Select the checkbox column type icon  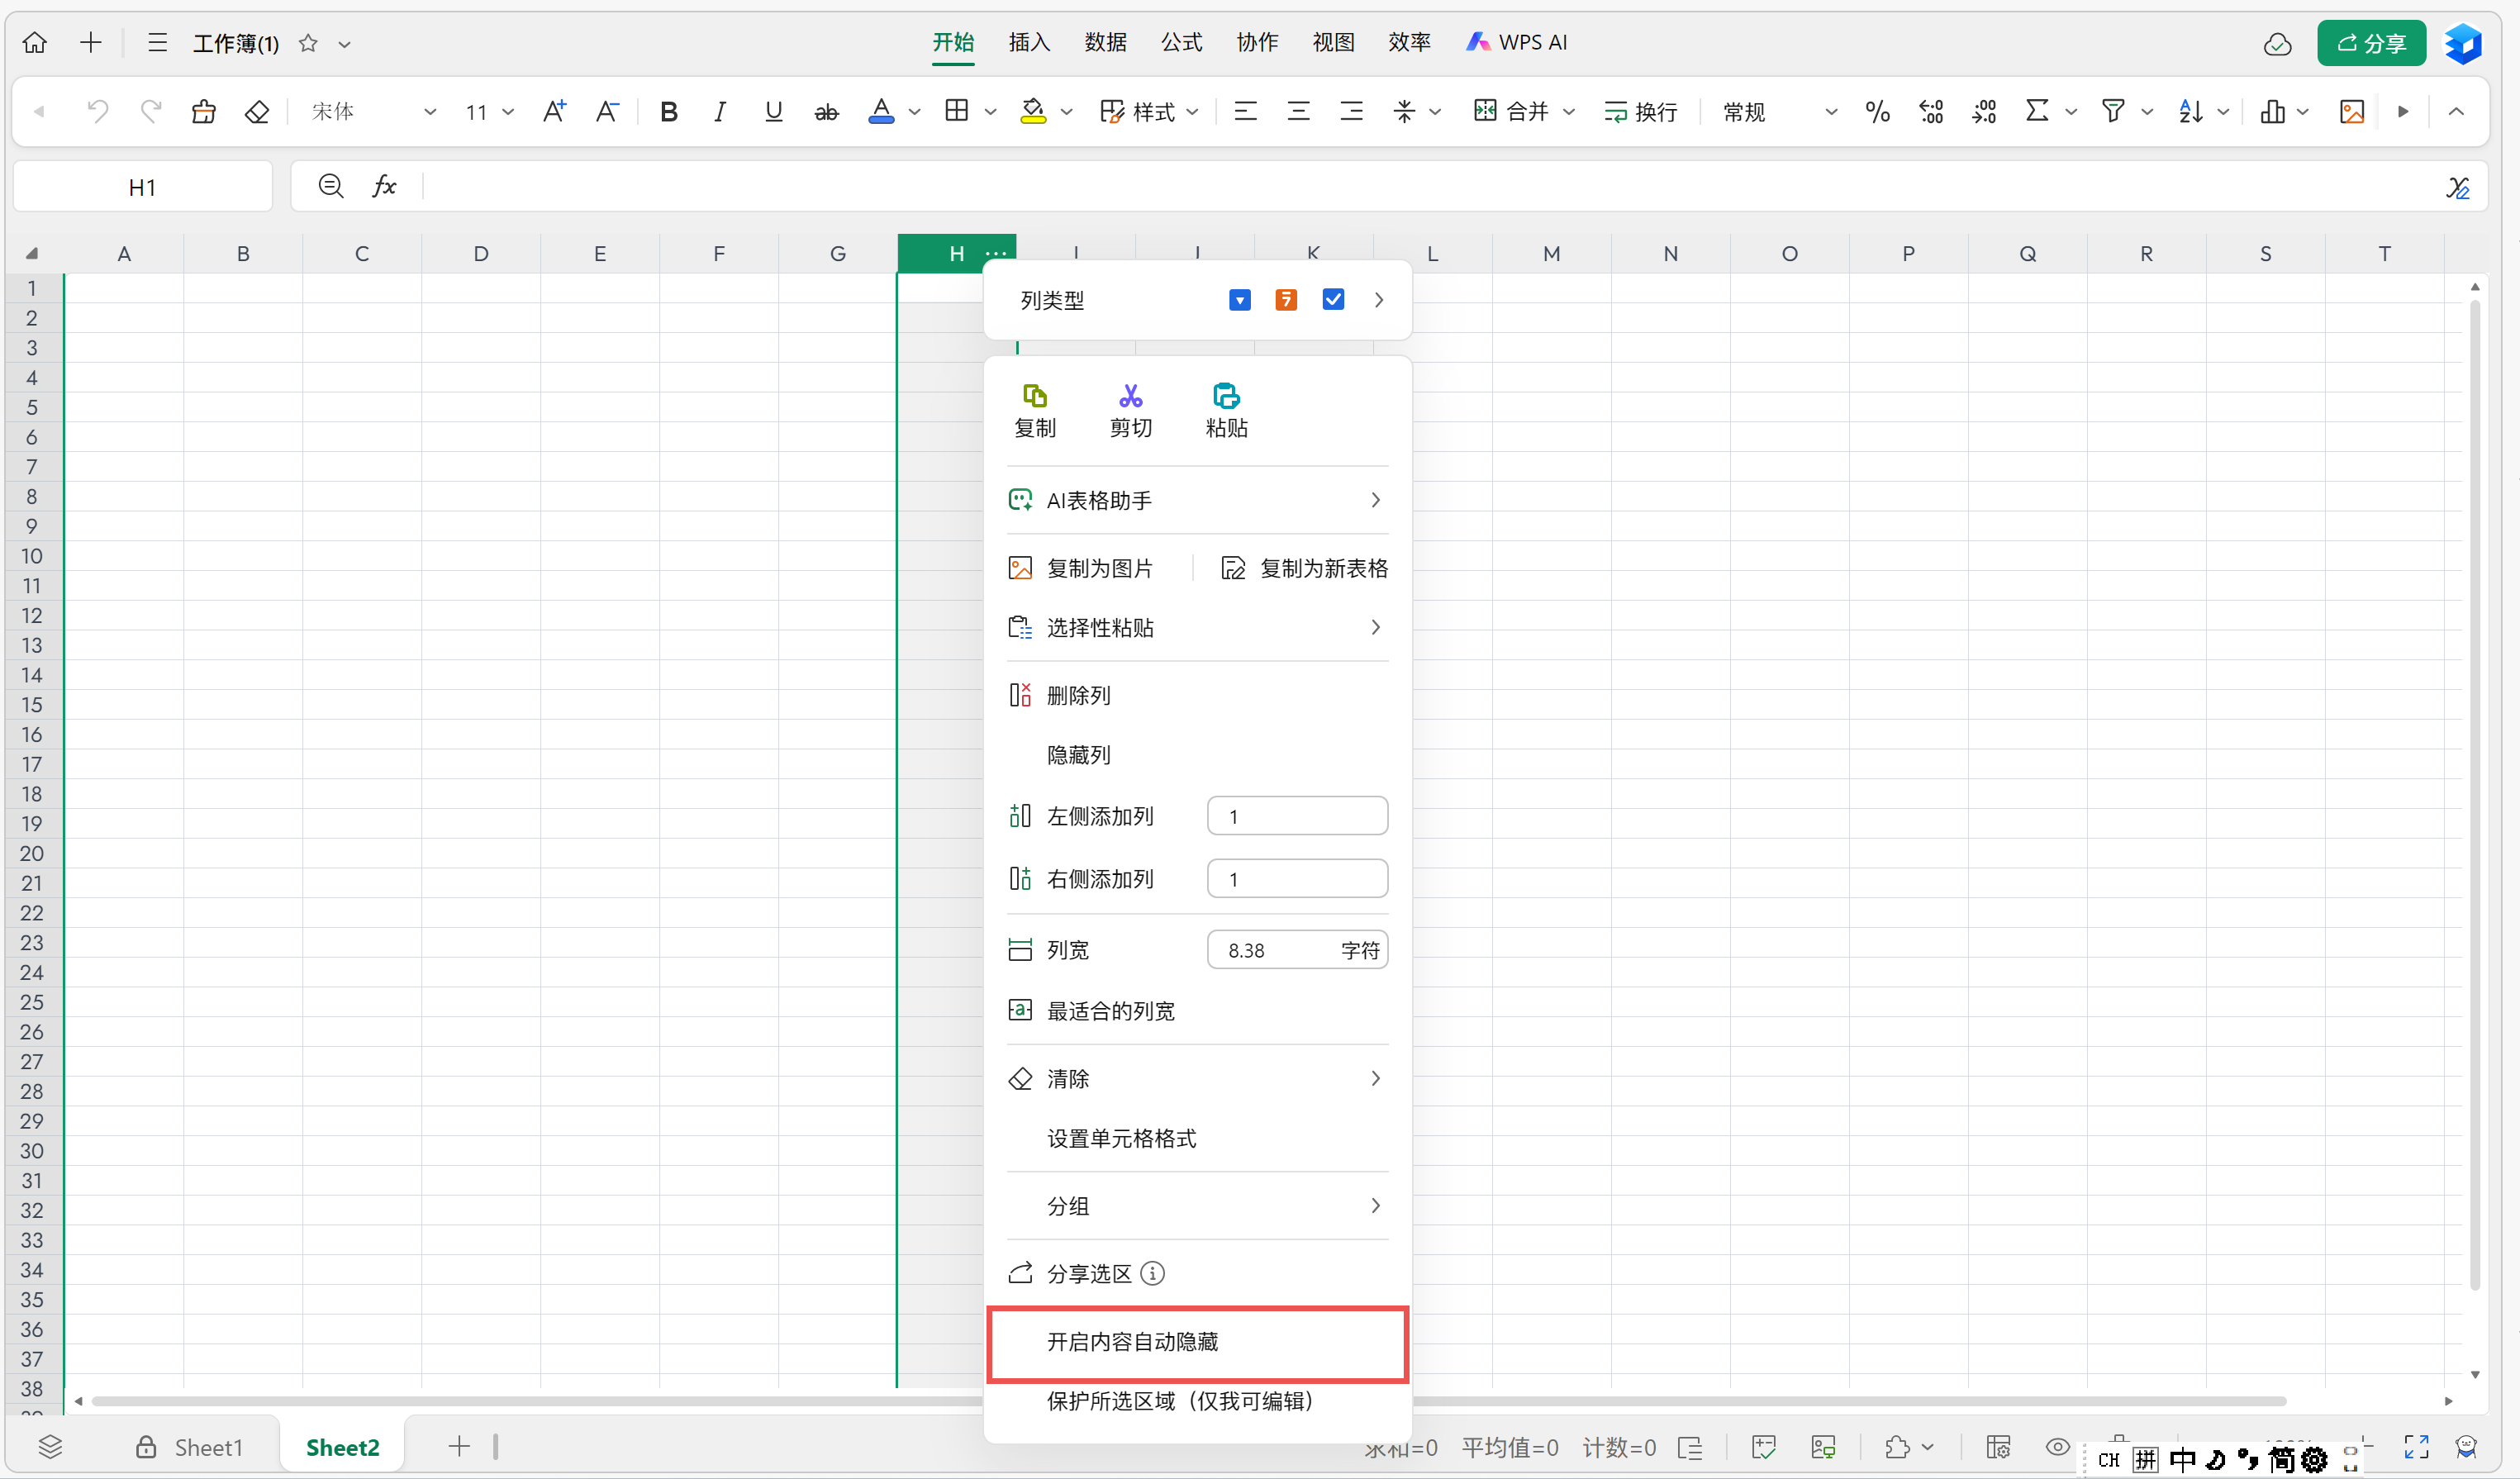1333,300
